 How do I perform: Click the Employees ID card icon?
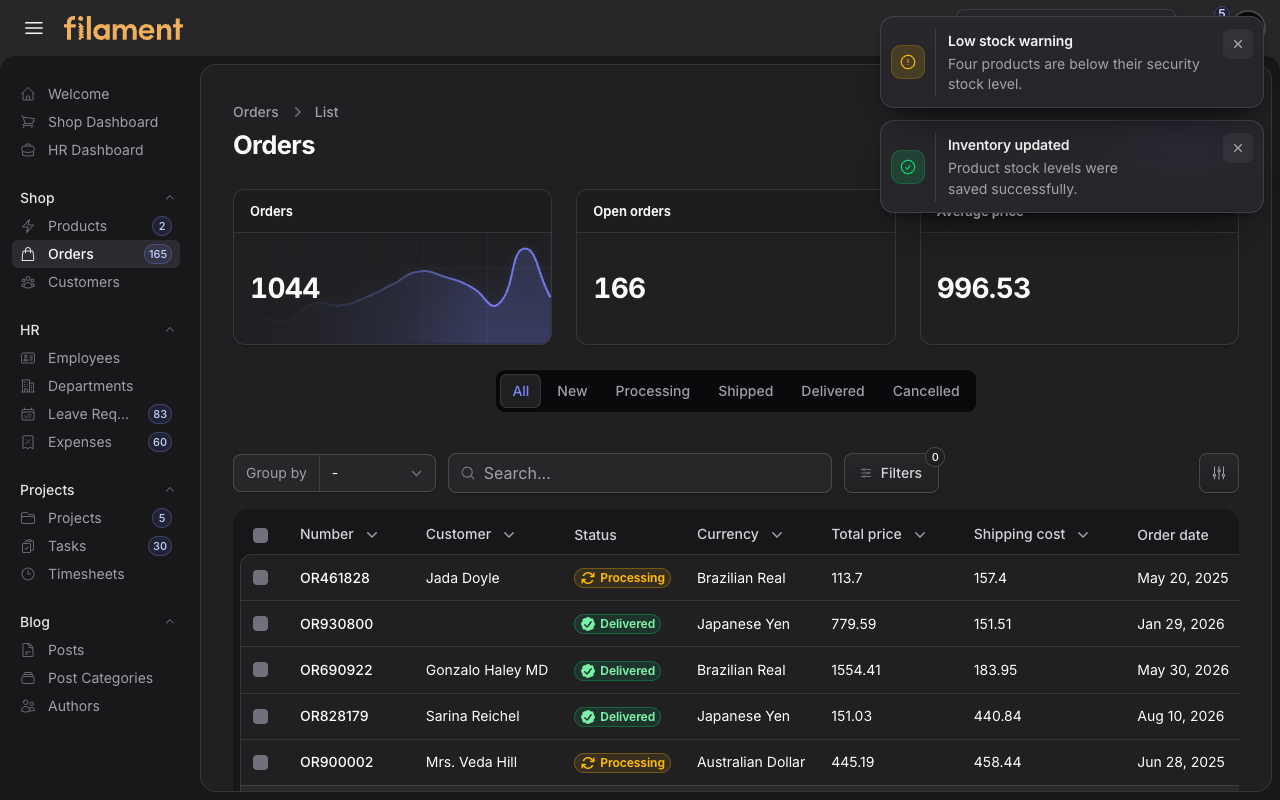28,358
